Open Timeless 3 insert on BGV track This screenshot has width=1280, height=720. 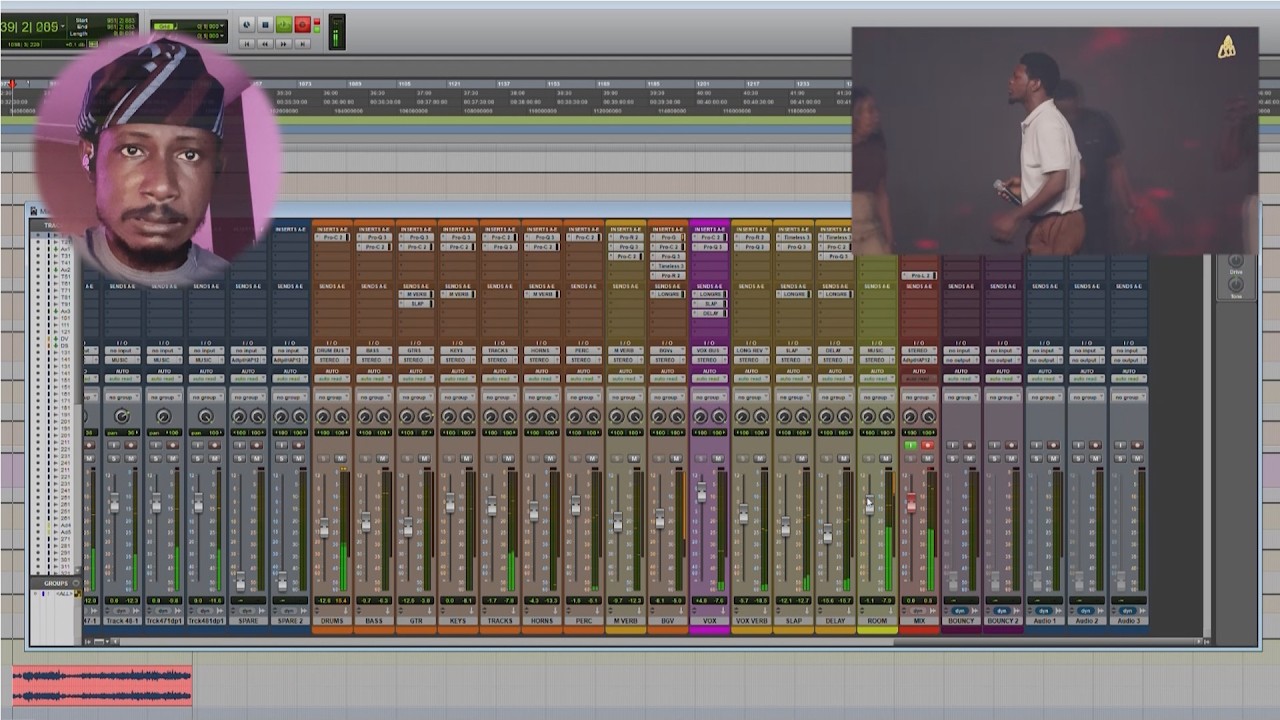[667, 266]
